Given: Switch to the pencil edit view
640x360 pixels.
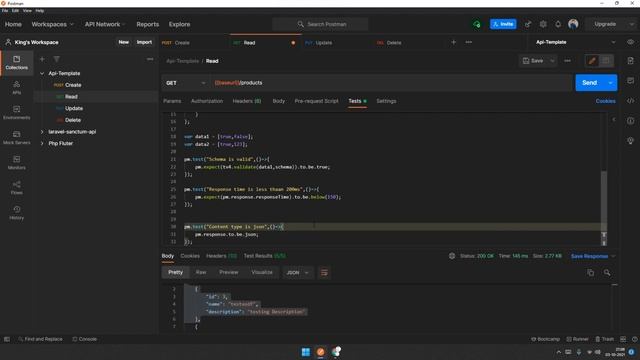Looking at the screenshot, I should pyautogui.click(x=592, y=61).
